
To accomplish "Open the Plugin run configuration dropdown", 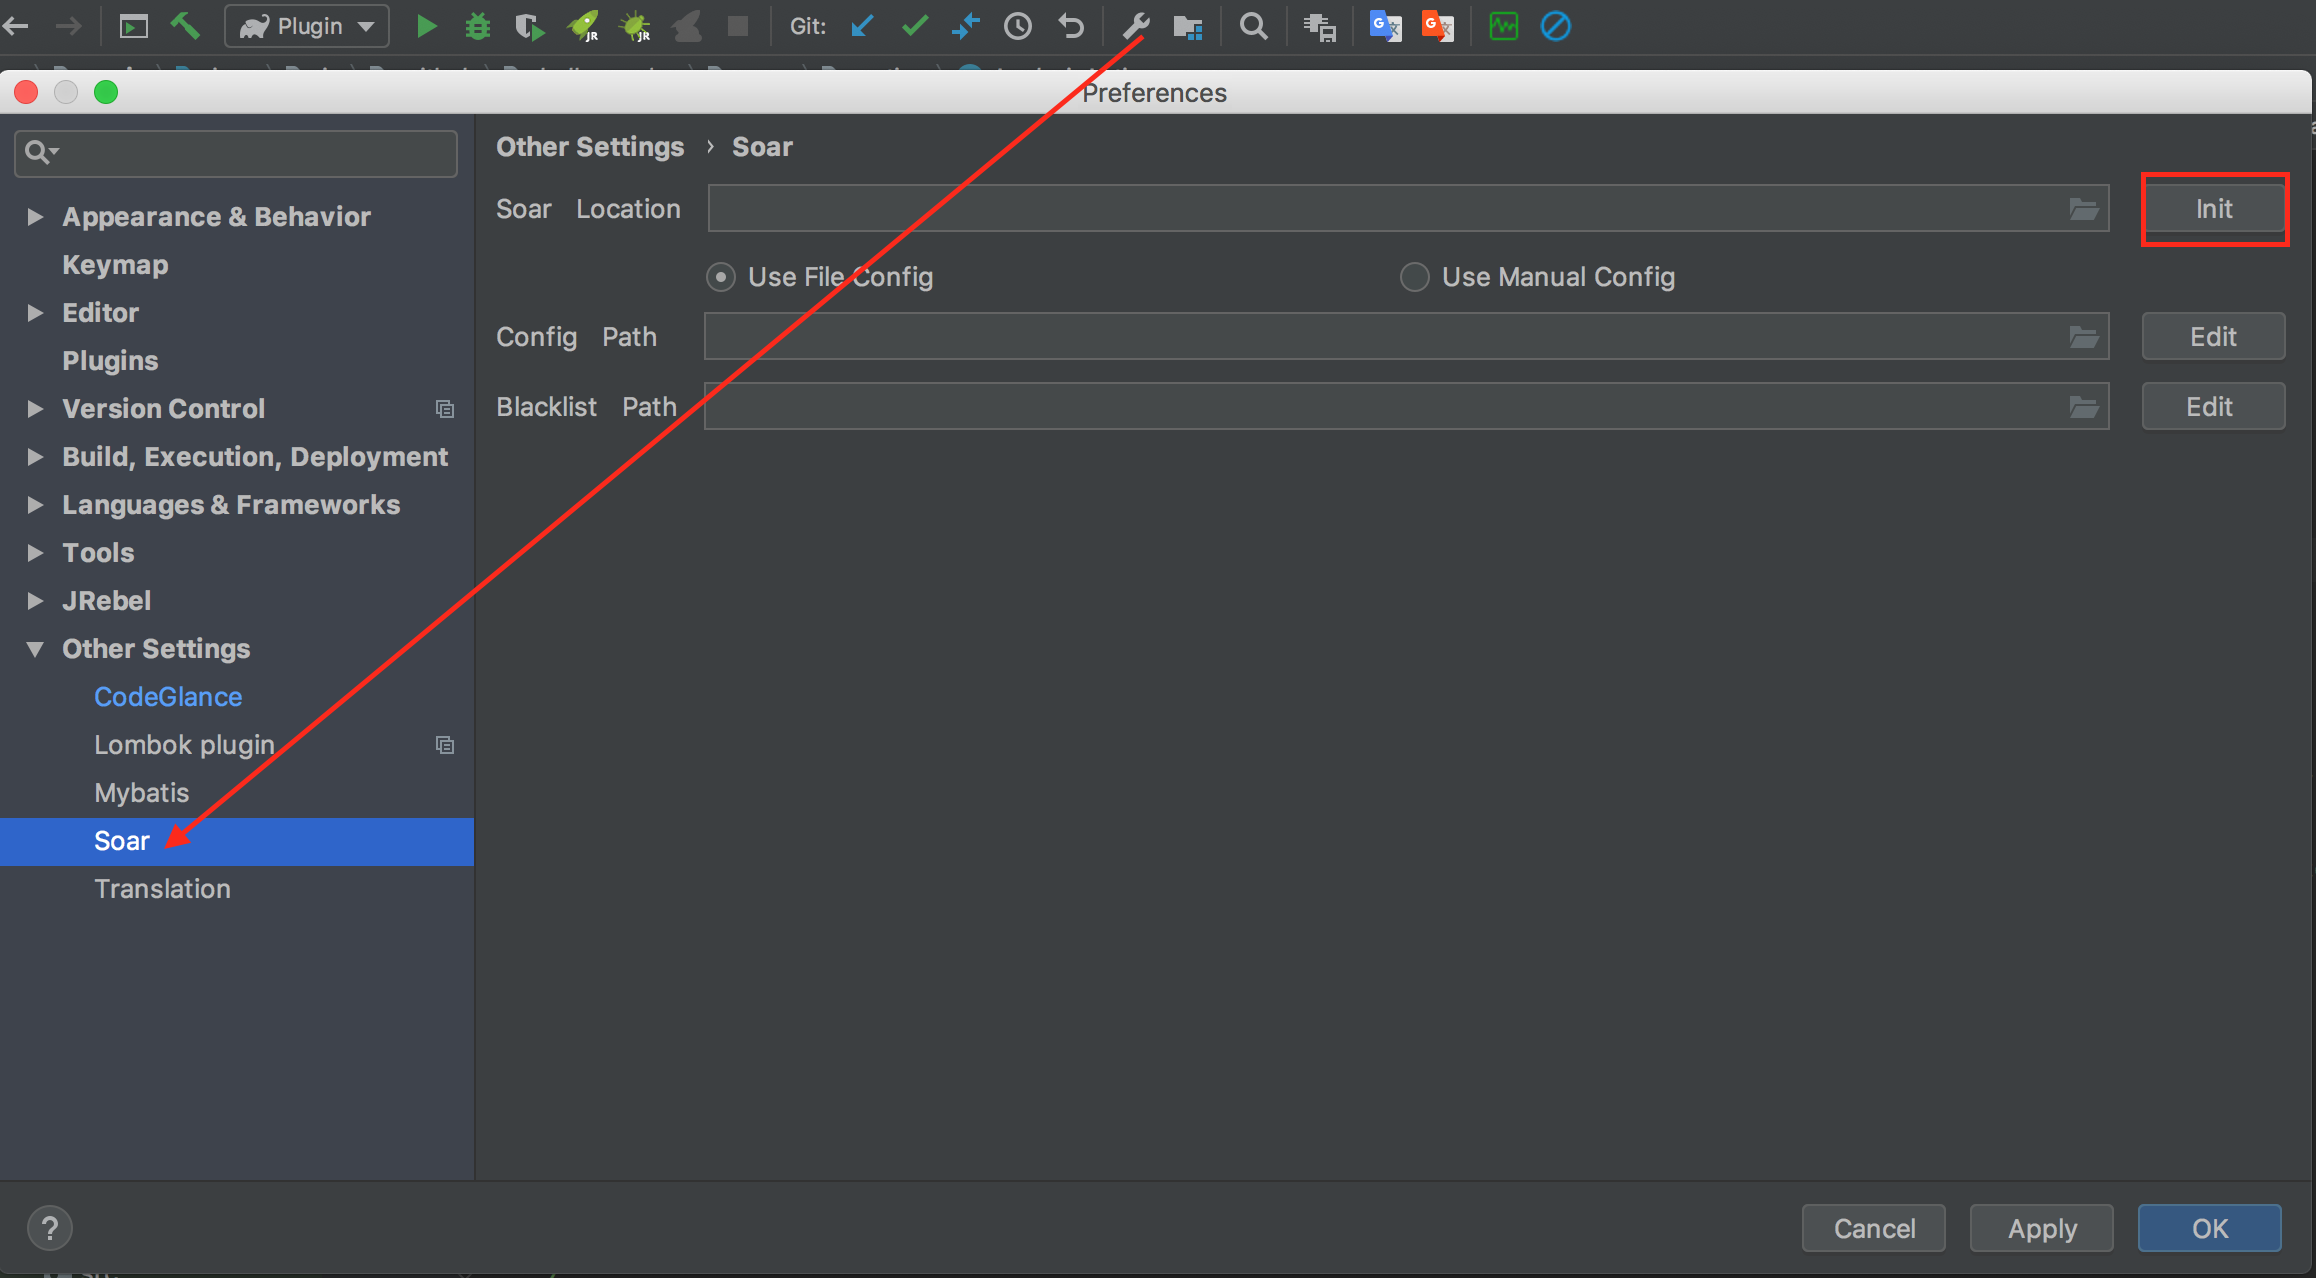I will 307,26.
